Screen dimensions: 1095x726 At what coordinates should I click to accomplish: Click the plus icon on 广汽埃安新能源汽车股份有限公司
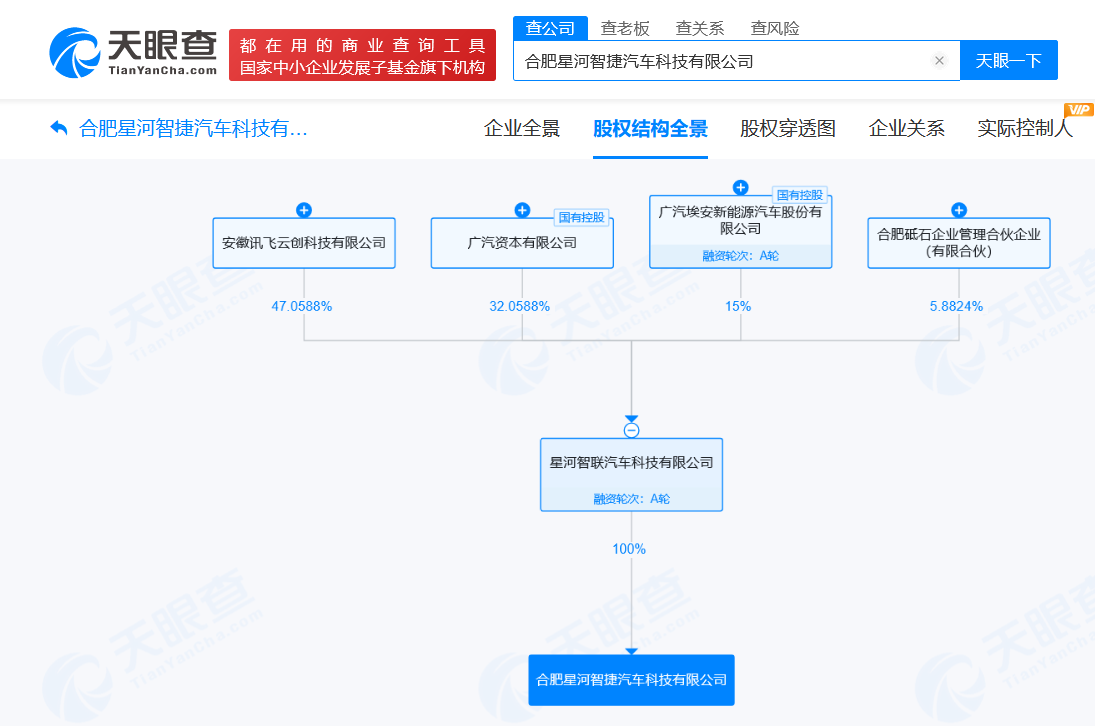(x=740, y=187)
